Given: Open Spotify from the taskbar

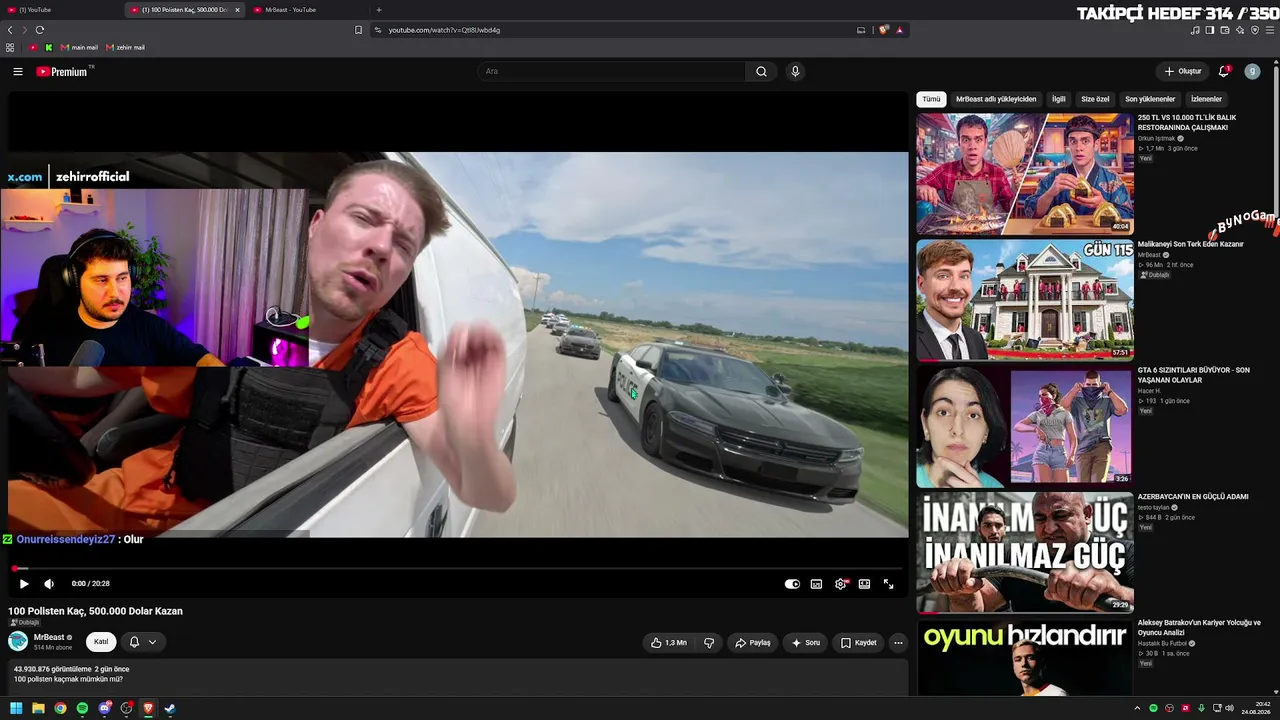Looking at the screenshot, I should tap(82, 709).
